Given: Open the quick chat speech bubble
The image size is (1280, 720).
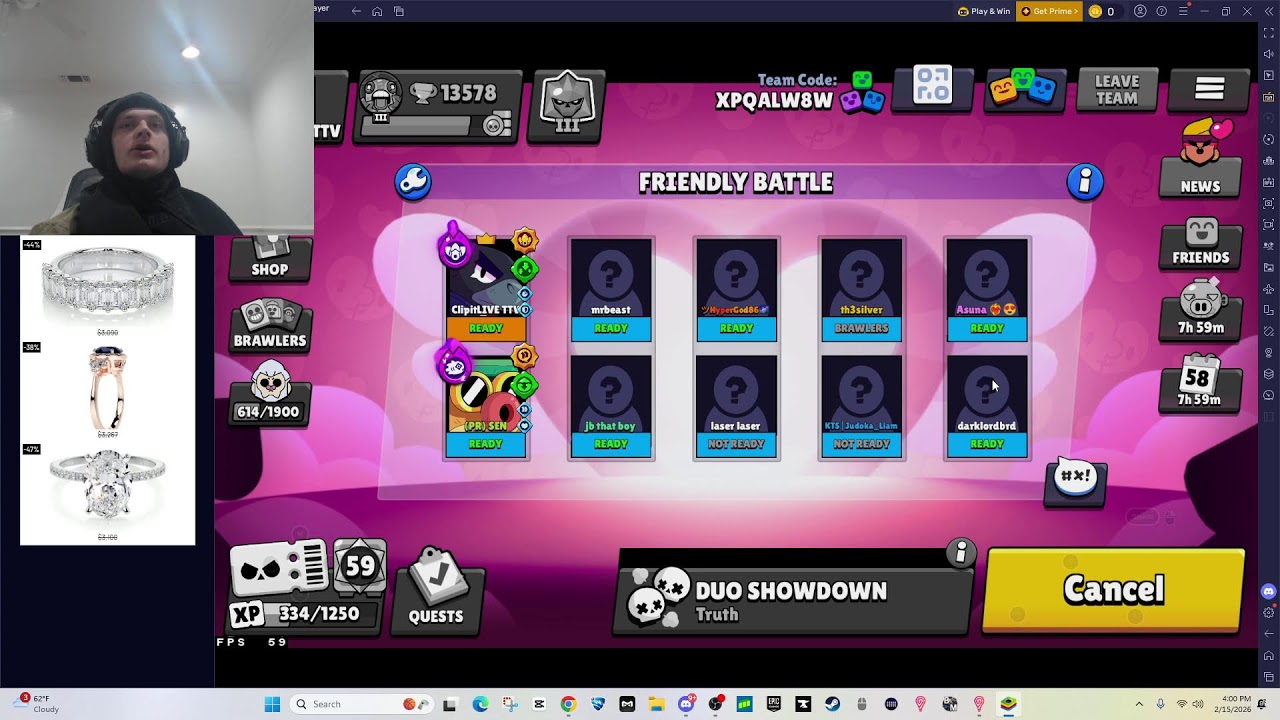Looking at the screenshot, I should pyautogui.click(x=1075, y=482).
